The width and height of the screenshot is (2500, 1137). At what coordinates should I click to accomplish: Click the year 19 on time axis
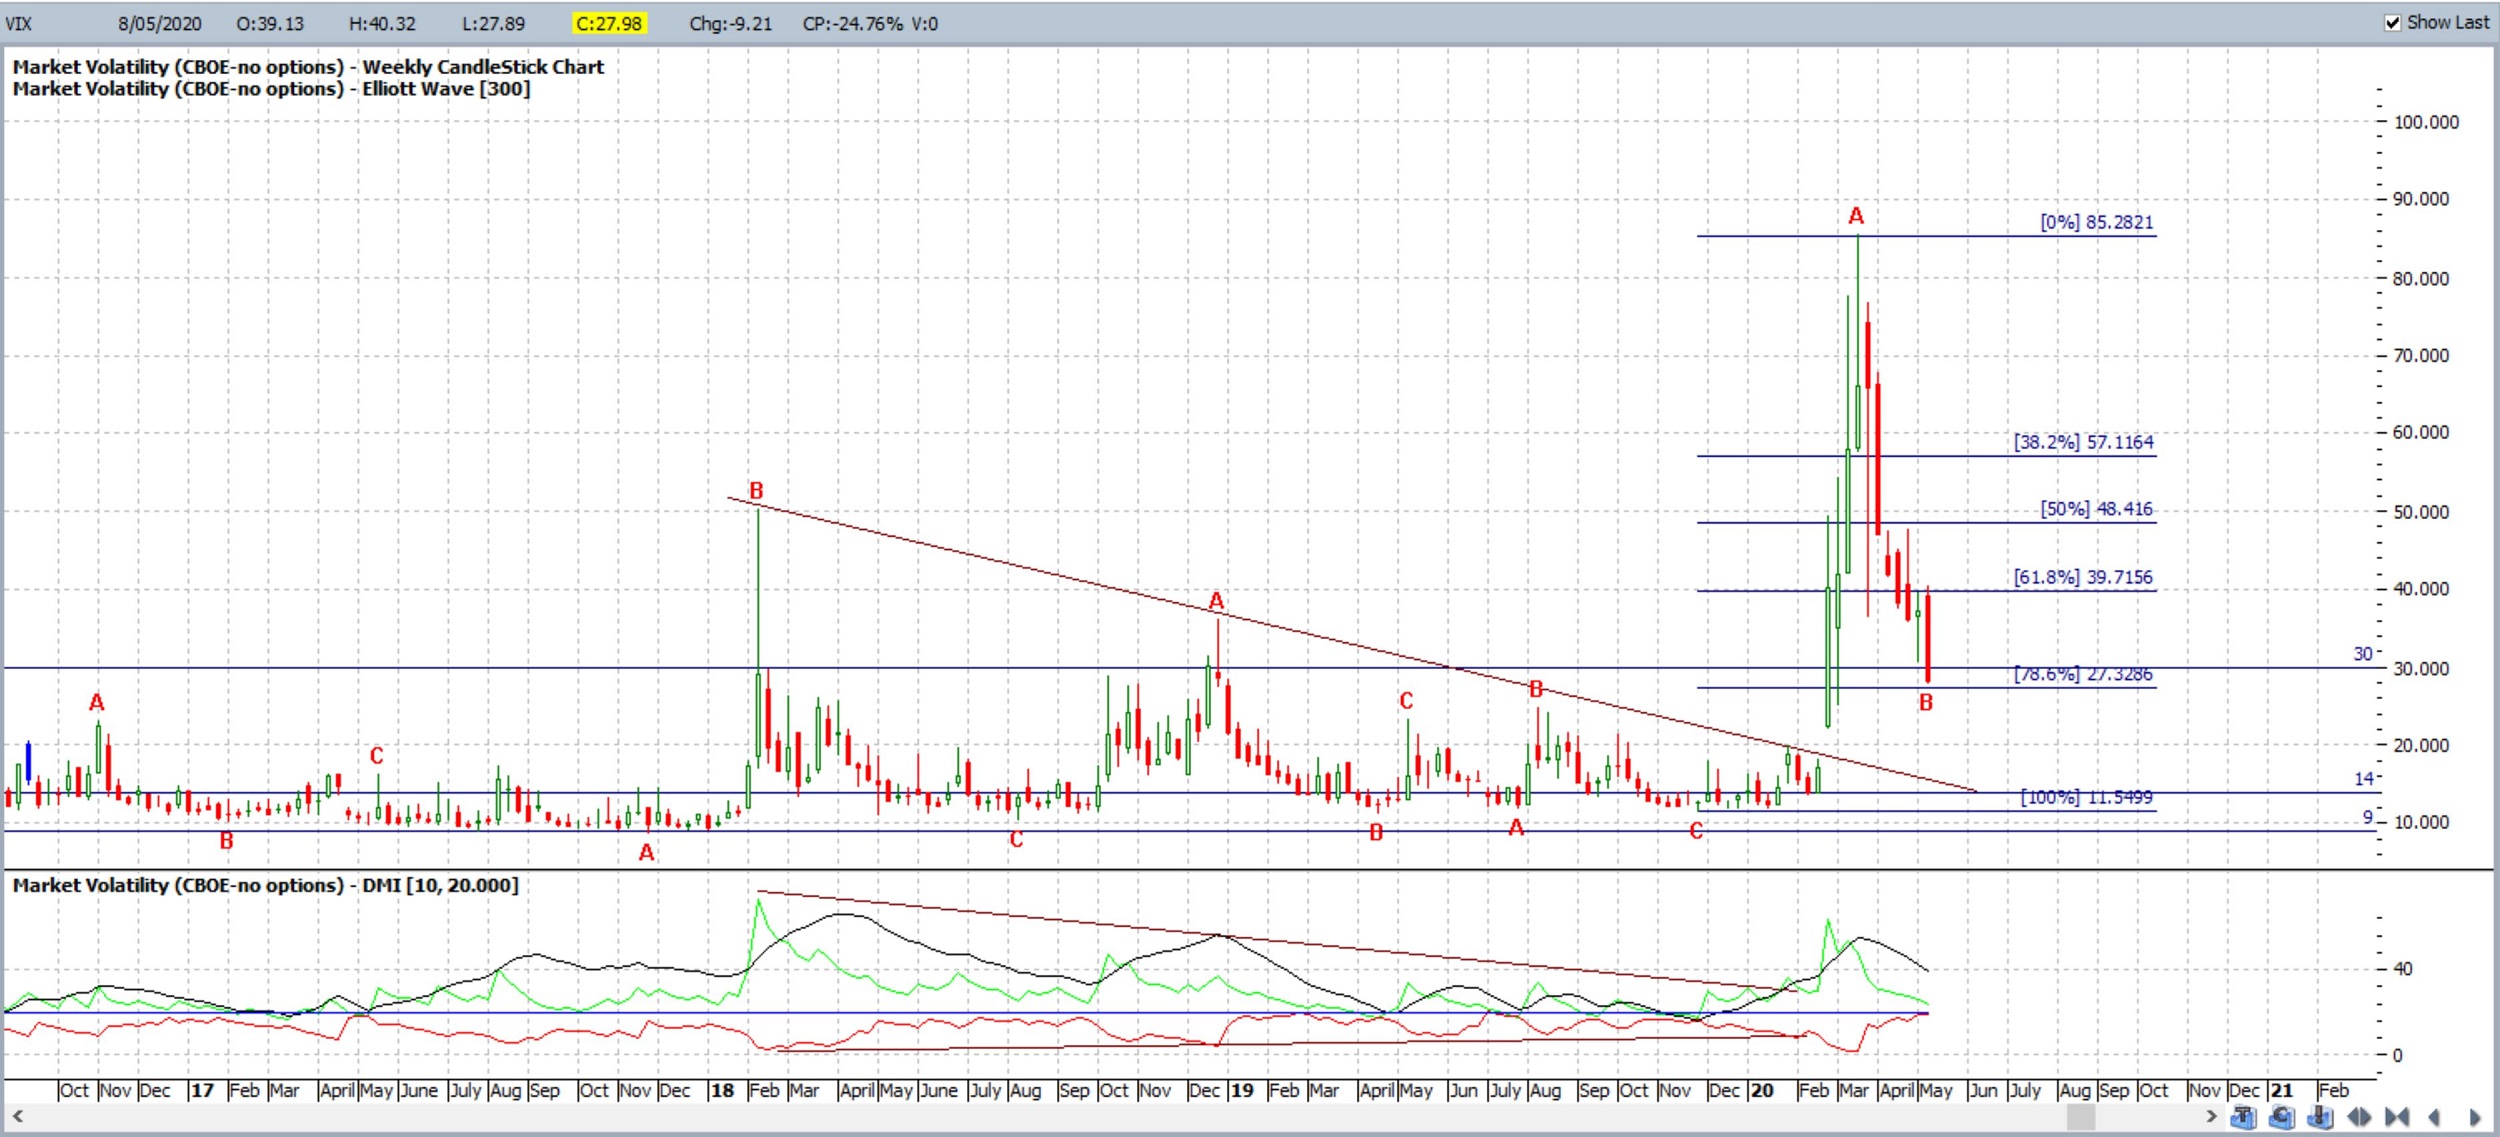coord(1242,1091)
